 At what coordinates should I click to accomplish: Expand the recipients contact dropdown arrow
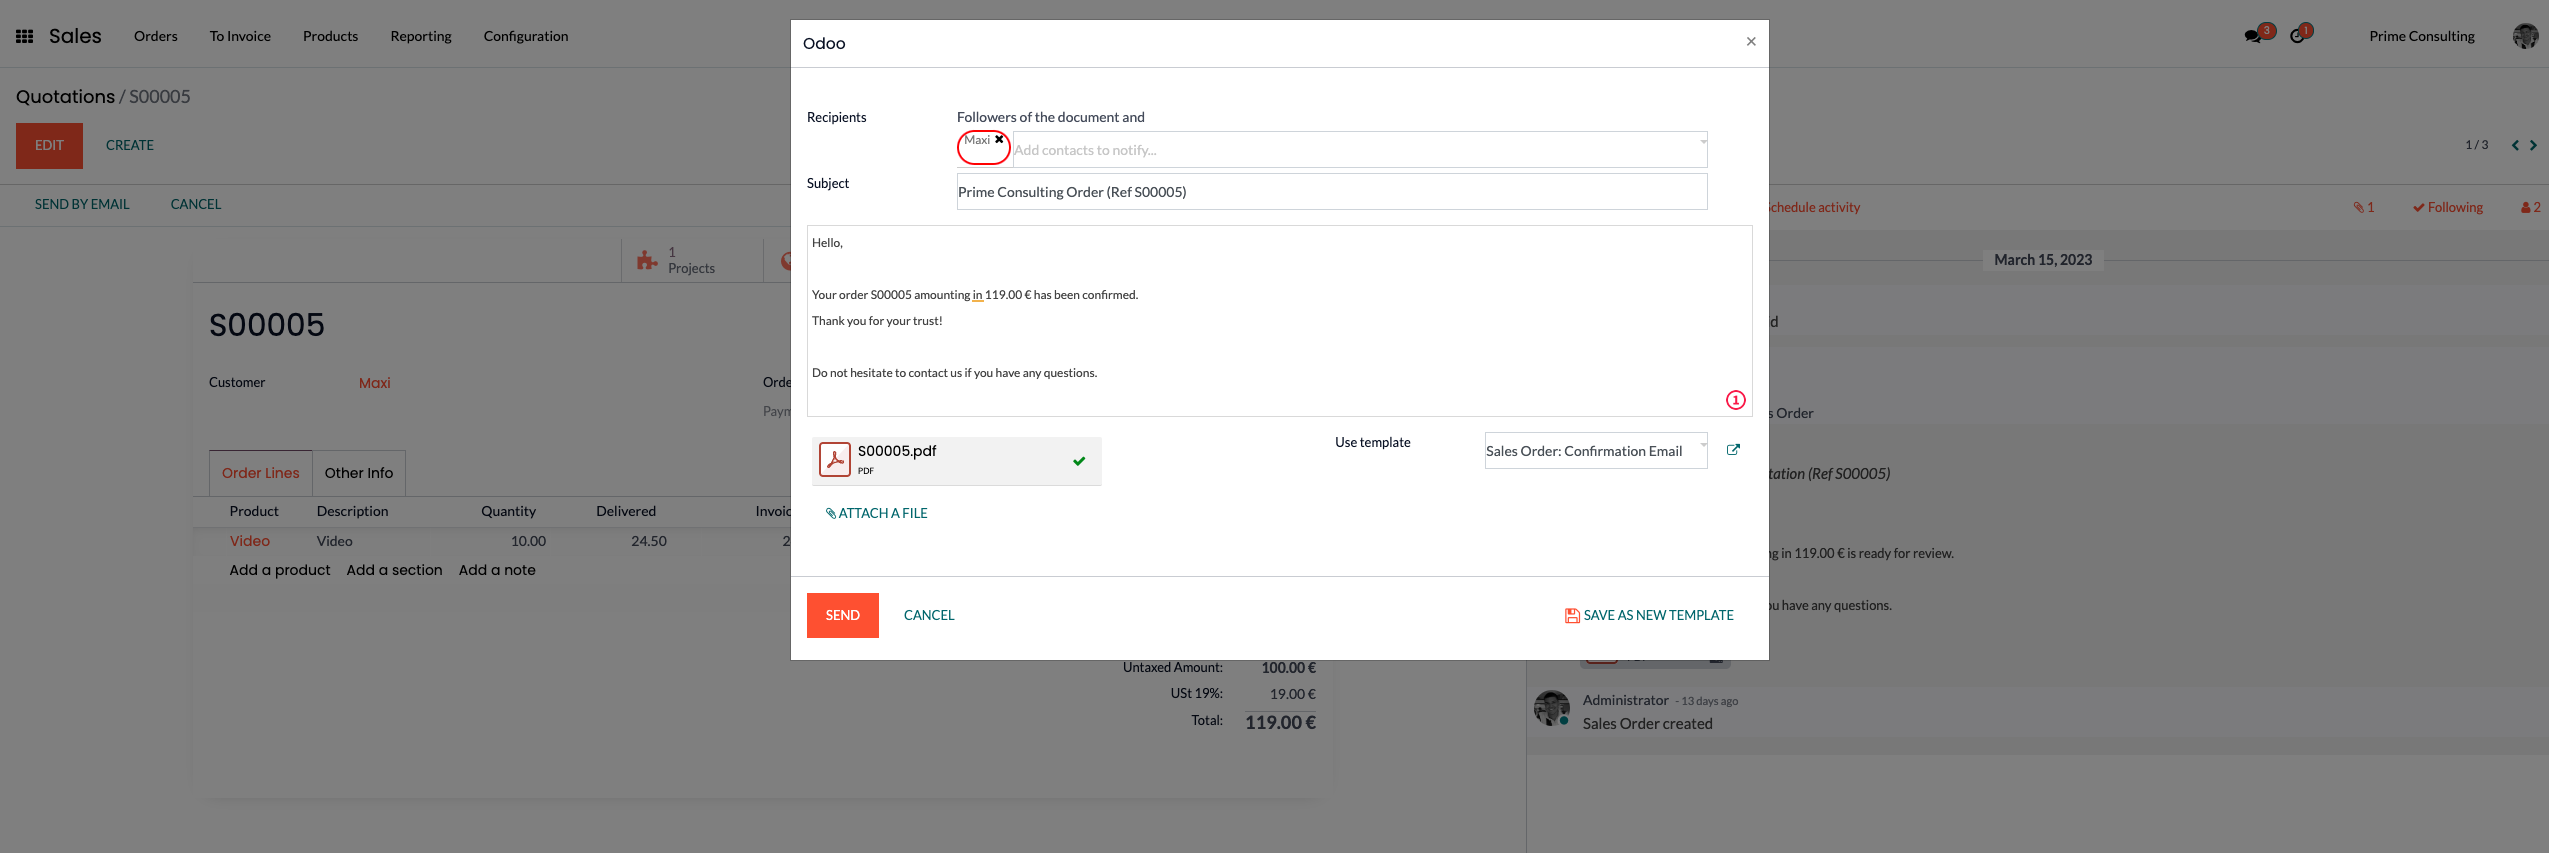[1703, 141]
